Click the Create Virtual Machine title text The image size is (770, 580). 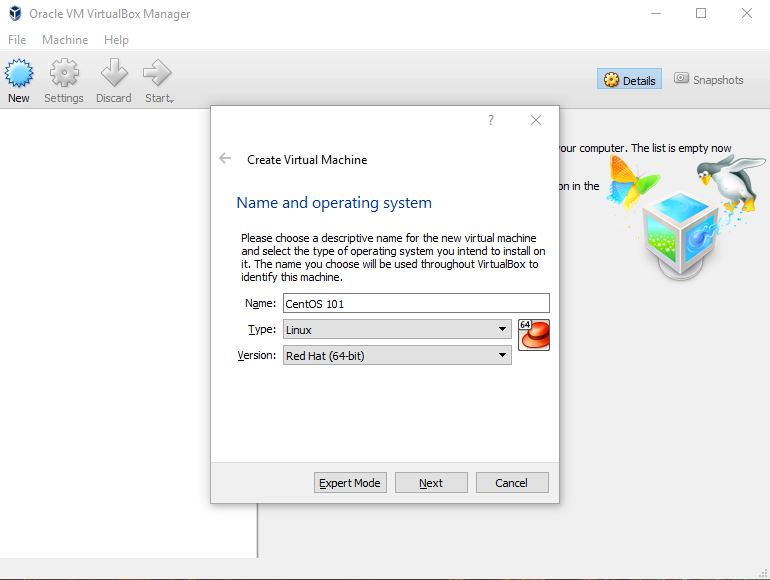[307, 160]
